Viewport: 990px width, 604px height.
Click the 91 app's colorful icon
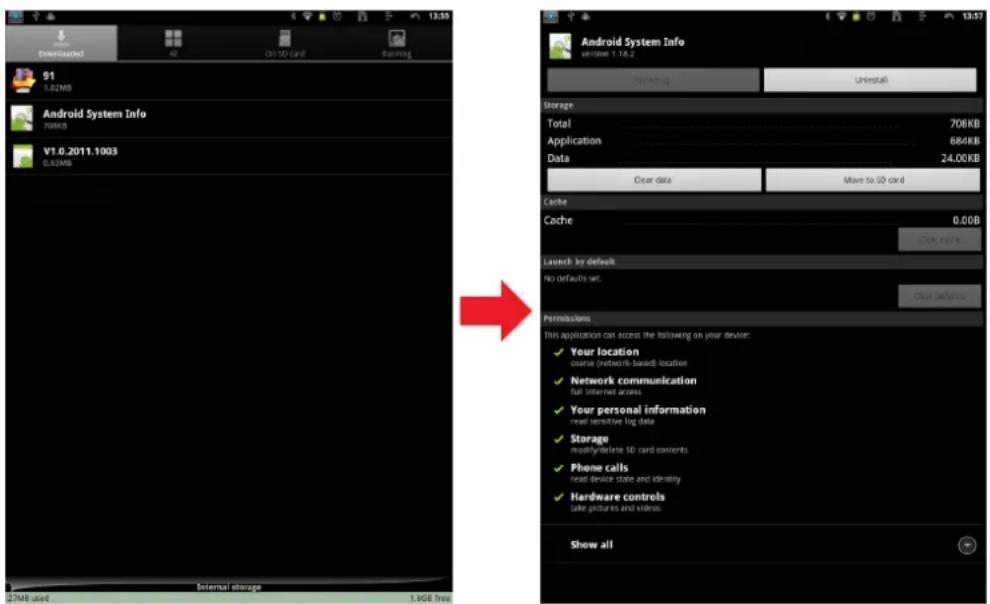pyautogui.click(x=23, y=81)
